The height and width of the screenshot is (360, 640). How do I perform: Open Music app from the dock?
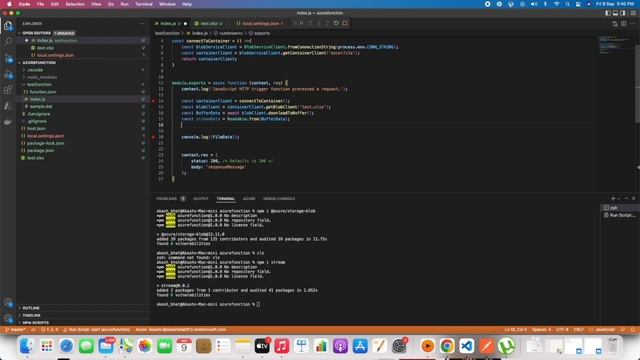282,346
